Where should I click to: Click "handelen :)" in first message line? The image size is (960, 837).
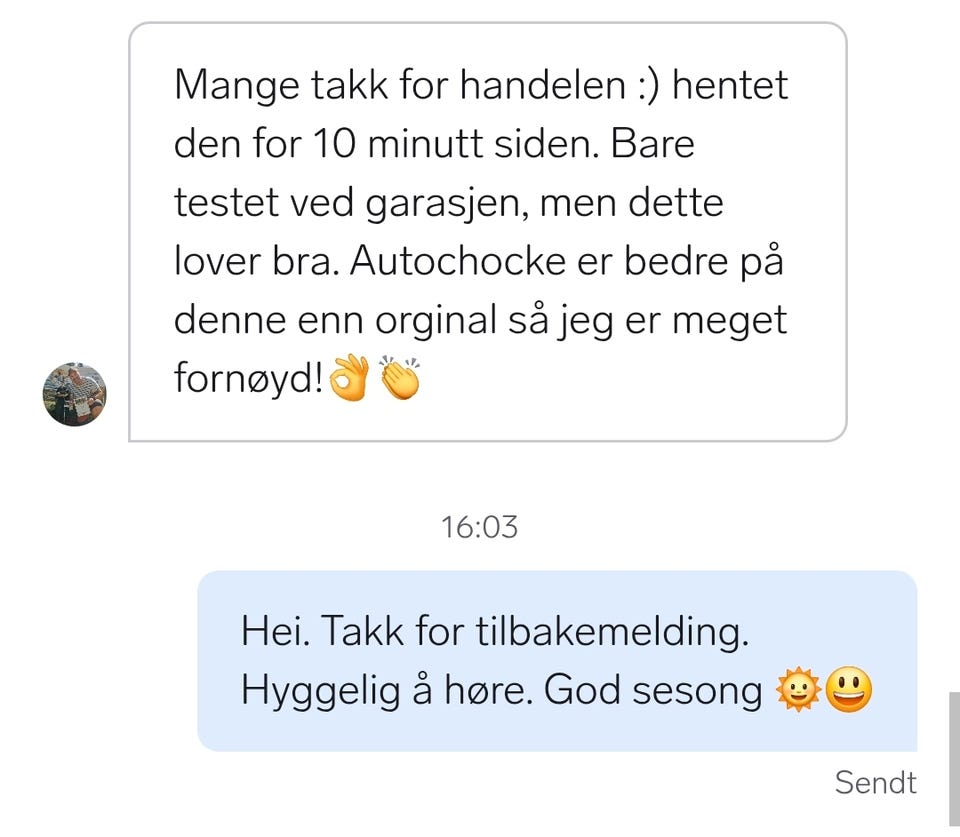coord(559,84)
